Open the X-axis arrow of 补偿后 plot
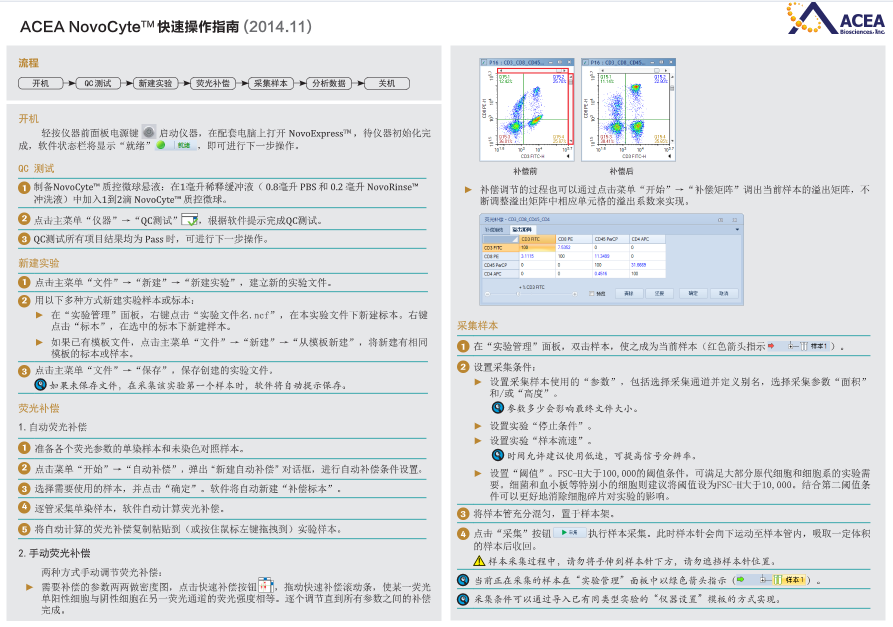The width and height of the screenshot is (893, 627). tap(669, 155)
